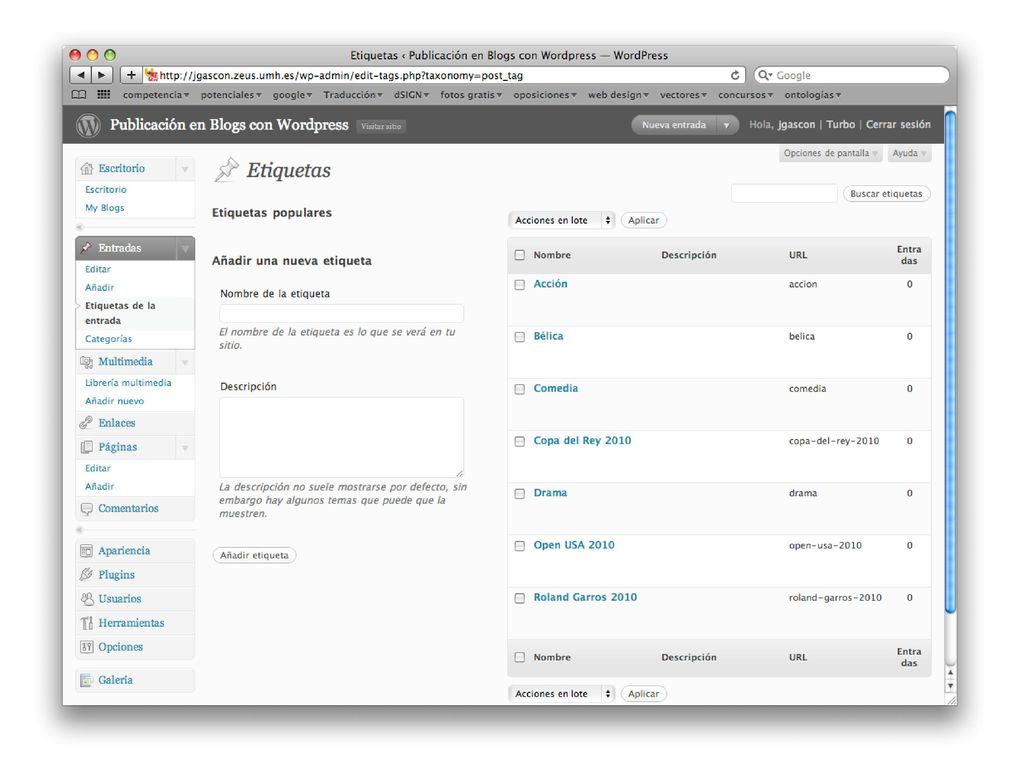Open the competencia bookmarks folder
The width and height of the screenshot is (1024, 768).
[x=156, y=95]
